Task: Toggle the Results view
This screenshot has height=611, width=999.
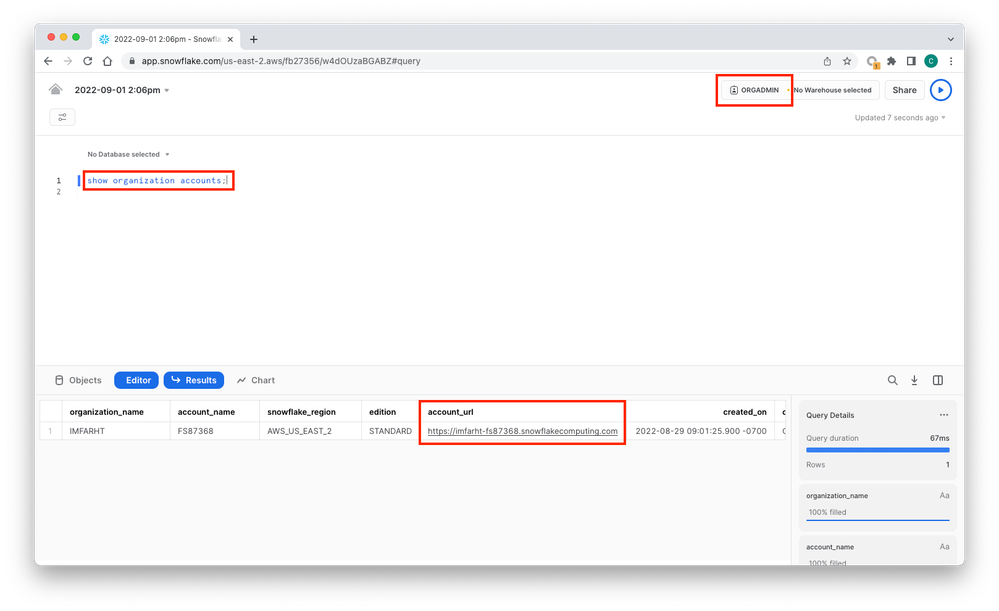Action: pyautogui.click(x=194, y=380)
